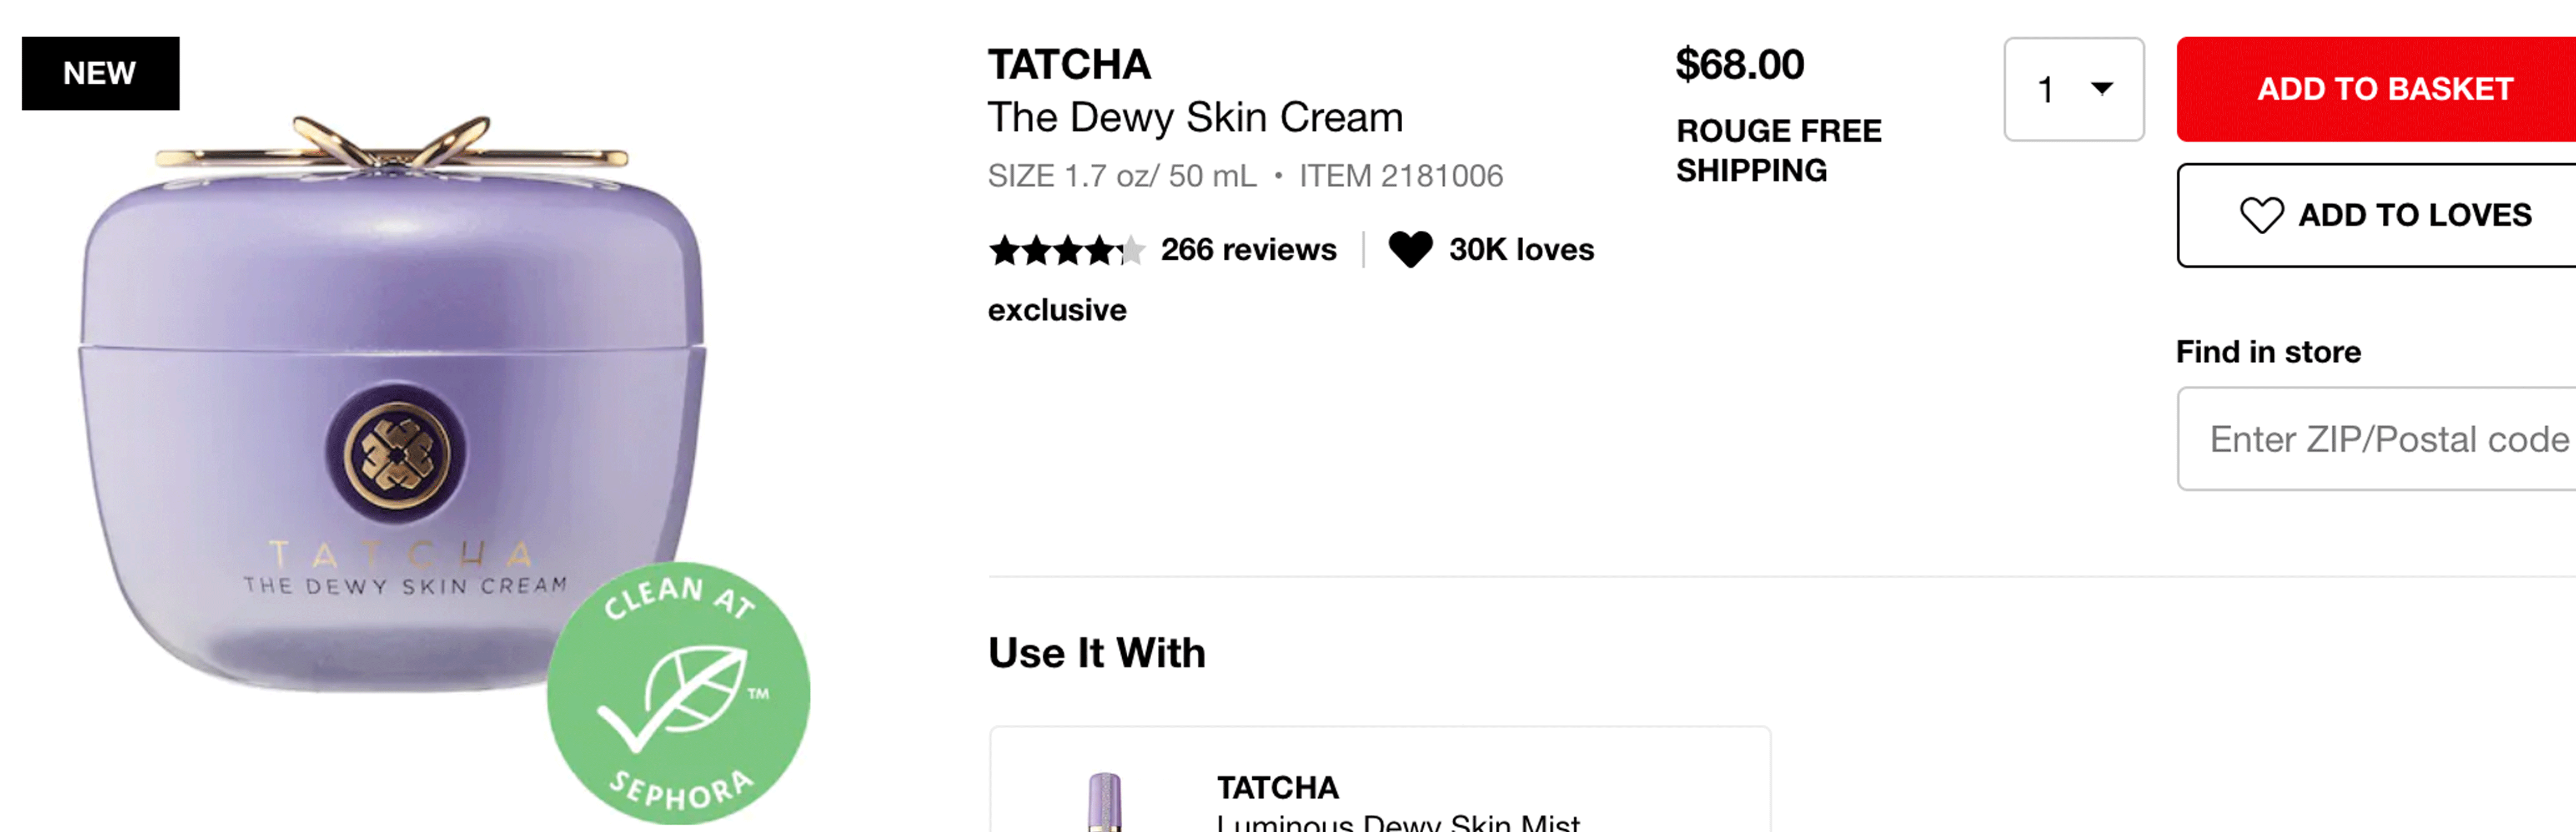2576x832 pixels.
Task: Click the 30K loves count
Action: click(1521, 249)
